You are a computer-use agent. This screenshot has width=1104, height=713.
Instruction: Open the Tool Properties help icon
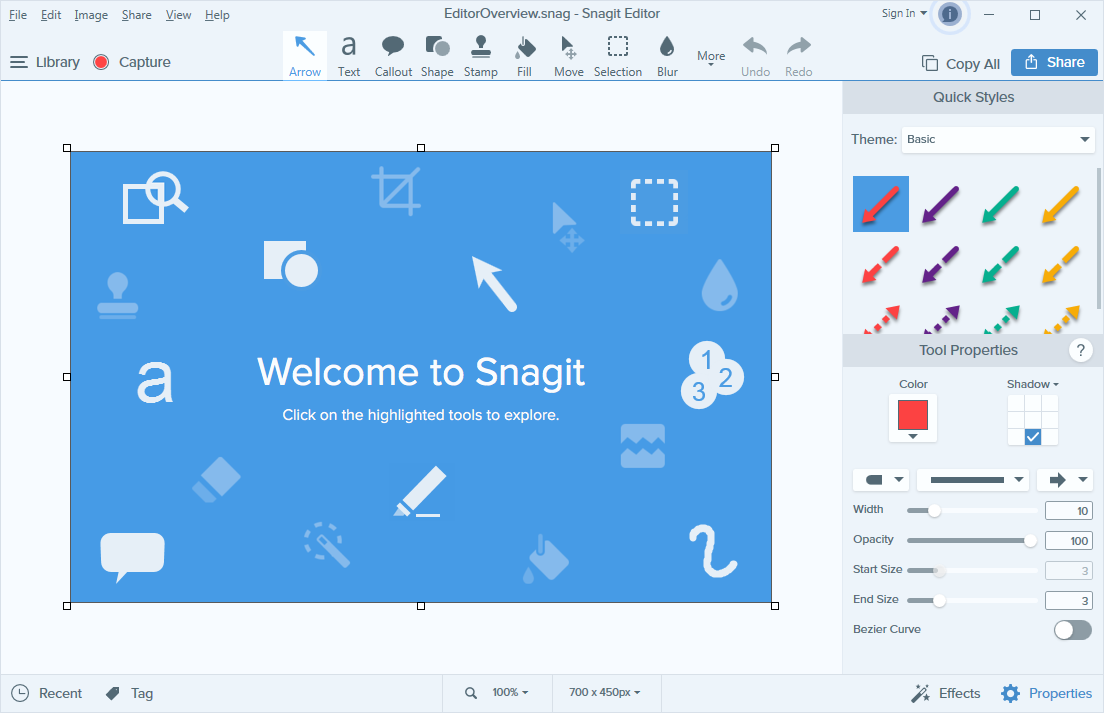tap(1080, 350)
